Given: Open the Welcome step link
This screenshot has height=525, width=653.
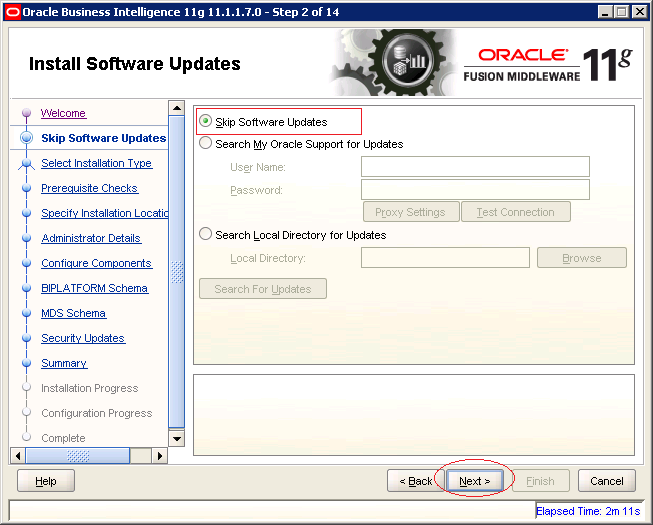Looking at the screenshot, I should 63,113.
